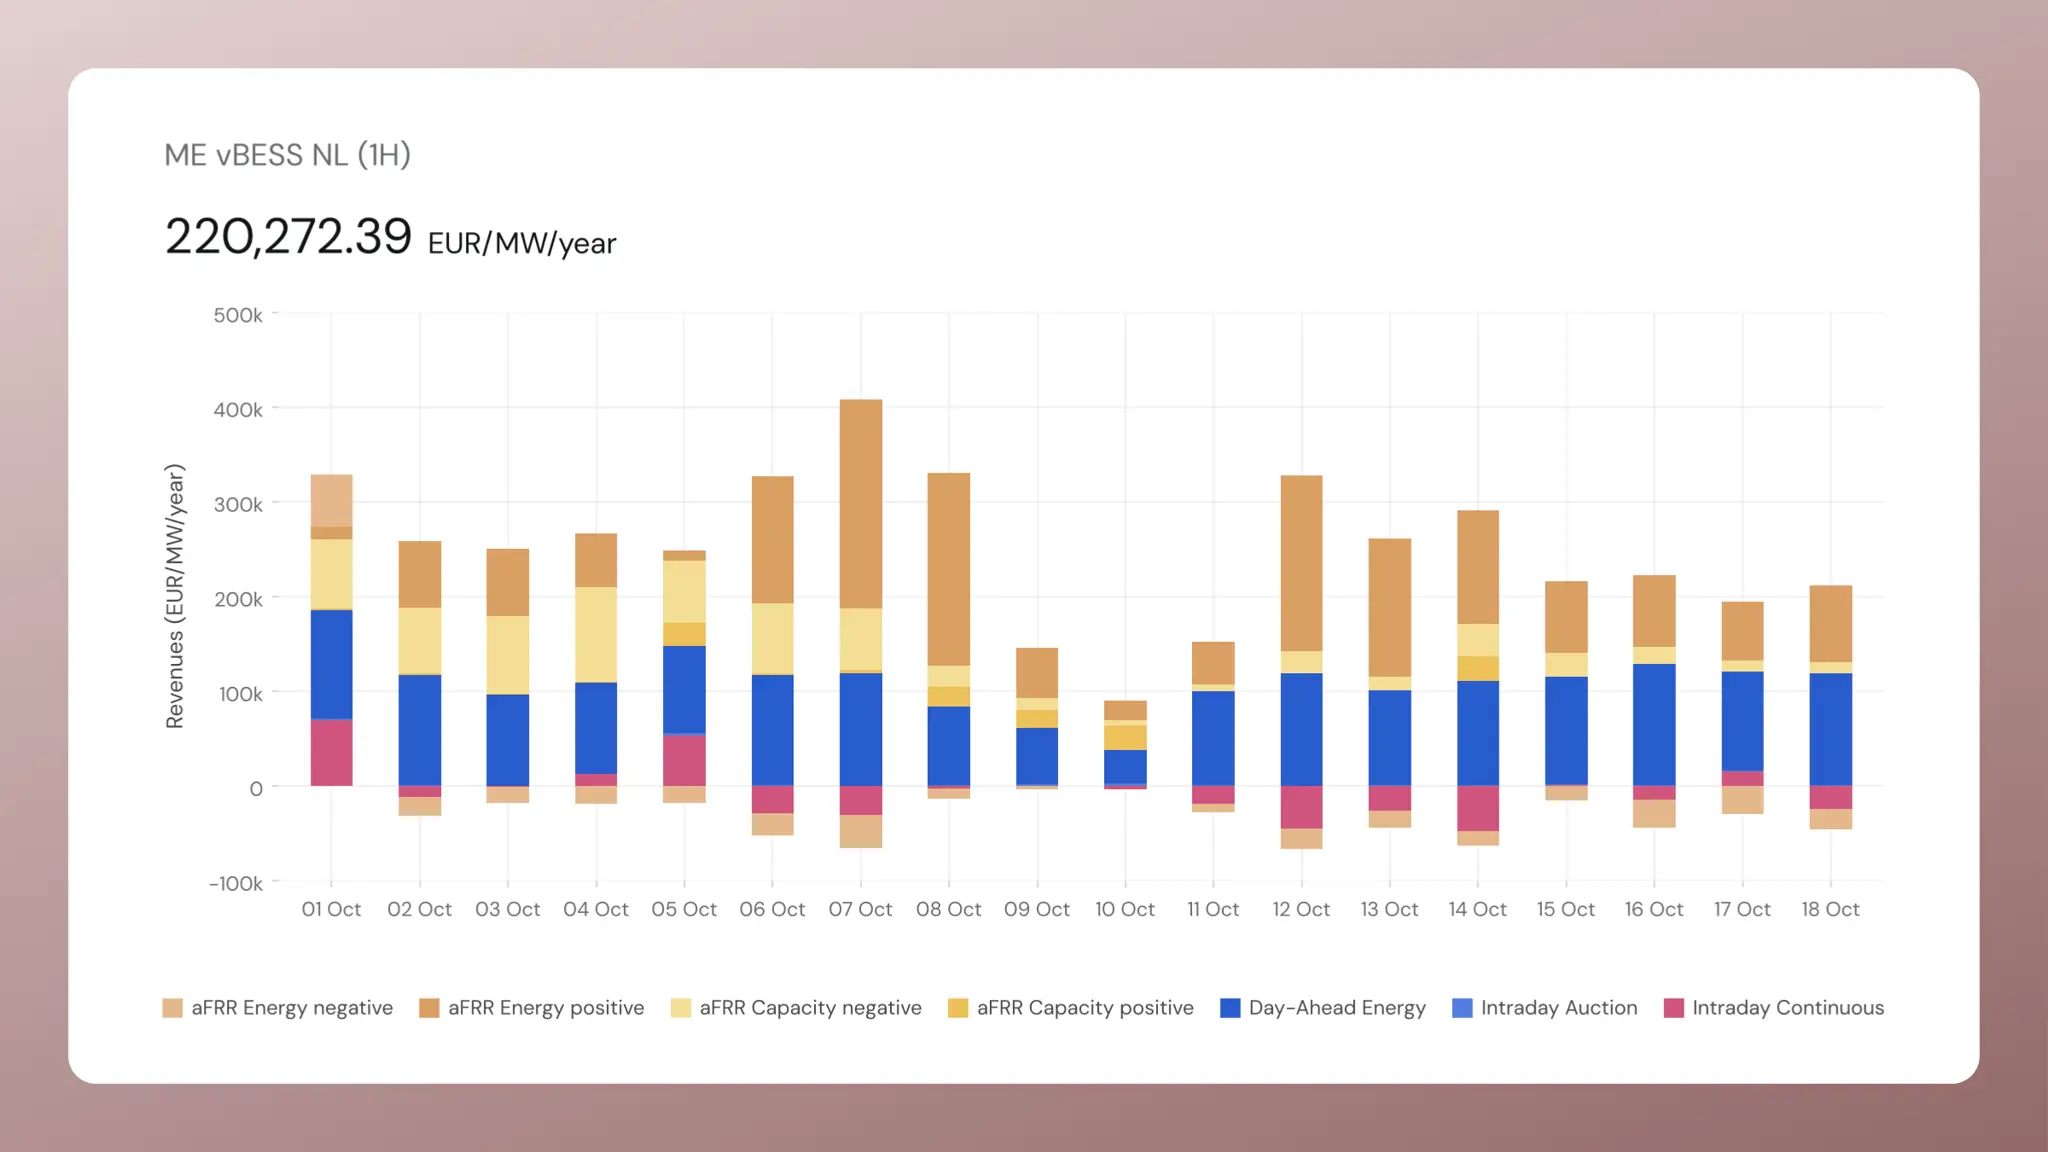Click the 07 Oct x-axis label

click(861, 909)
